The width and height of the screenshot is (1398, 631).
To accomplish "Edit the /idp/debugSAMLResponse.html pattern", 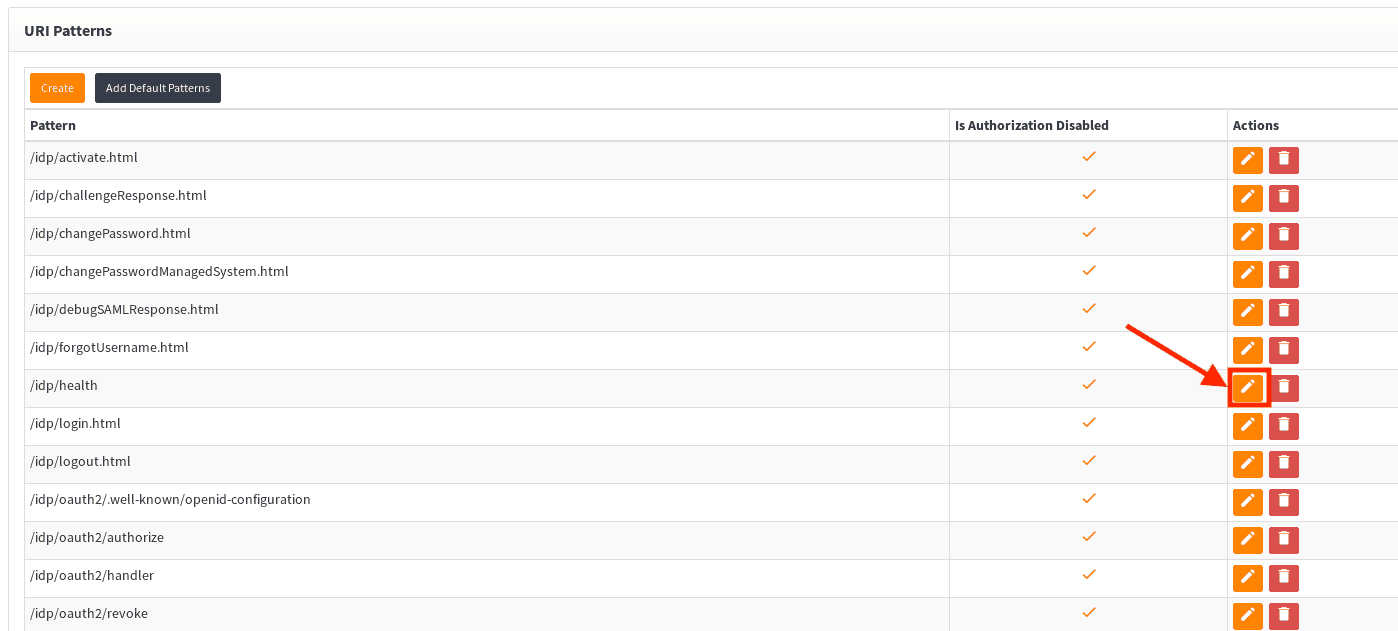I will [x=1247, y=312].
